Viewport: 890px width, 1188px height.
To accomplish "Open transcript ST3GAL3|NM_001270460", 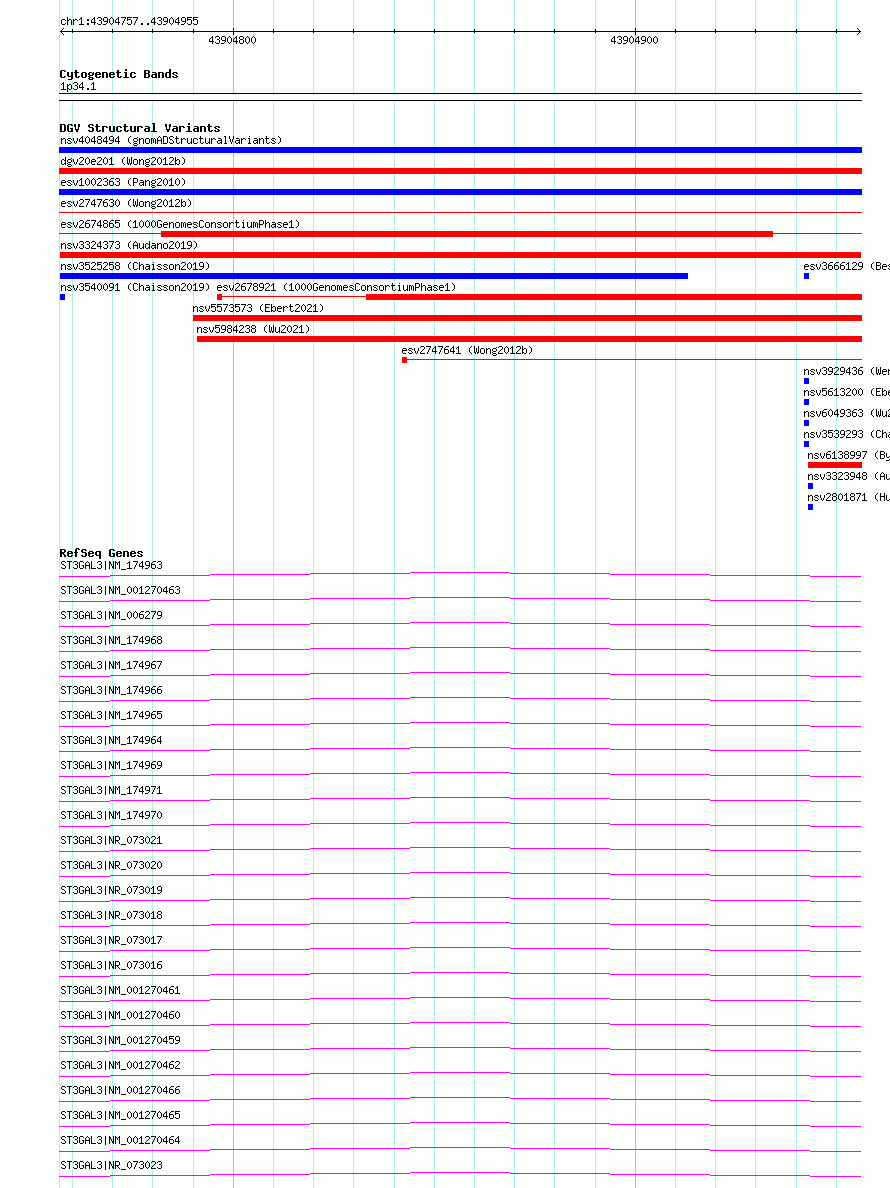I will point(120,1015).
